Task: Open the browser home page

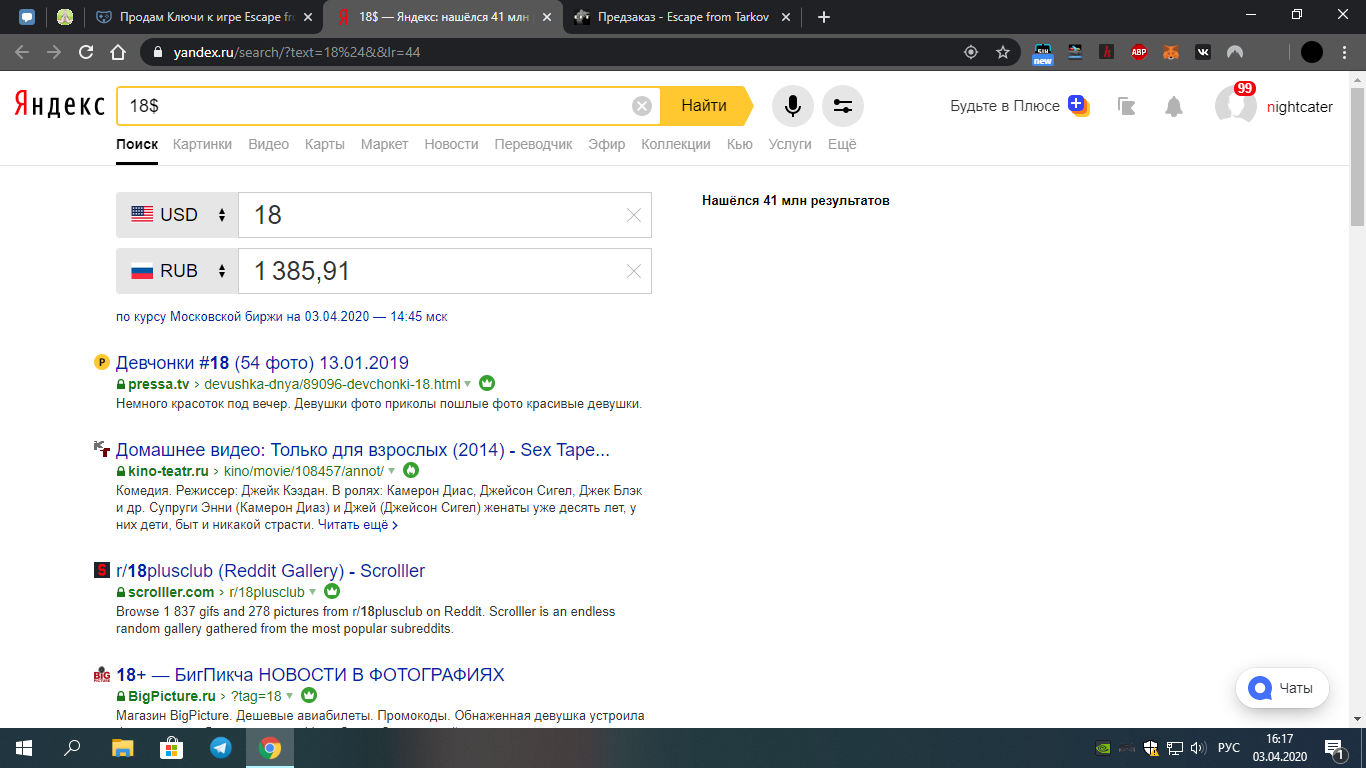Action: (x=118, y=52)
